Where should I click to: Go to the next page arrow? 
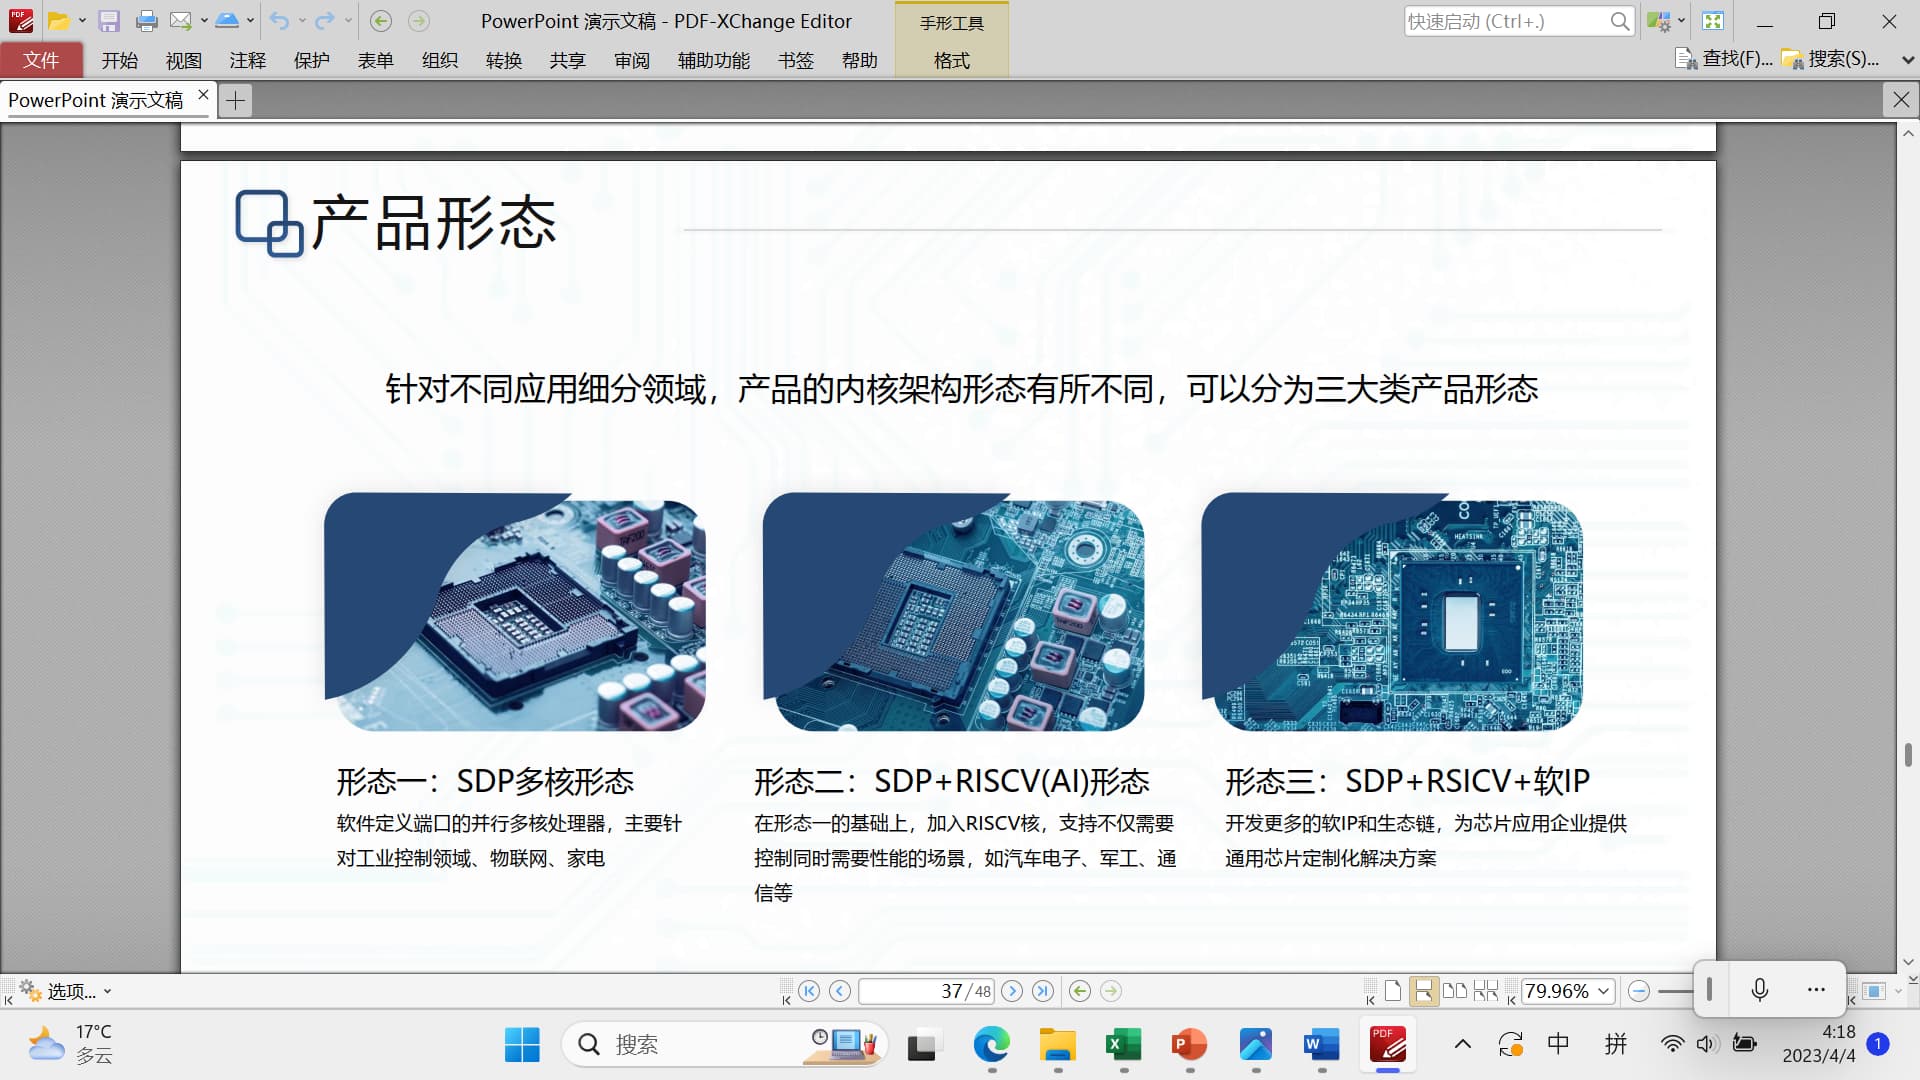[x=1012, y=991]
